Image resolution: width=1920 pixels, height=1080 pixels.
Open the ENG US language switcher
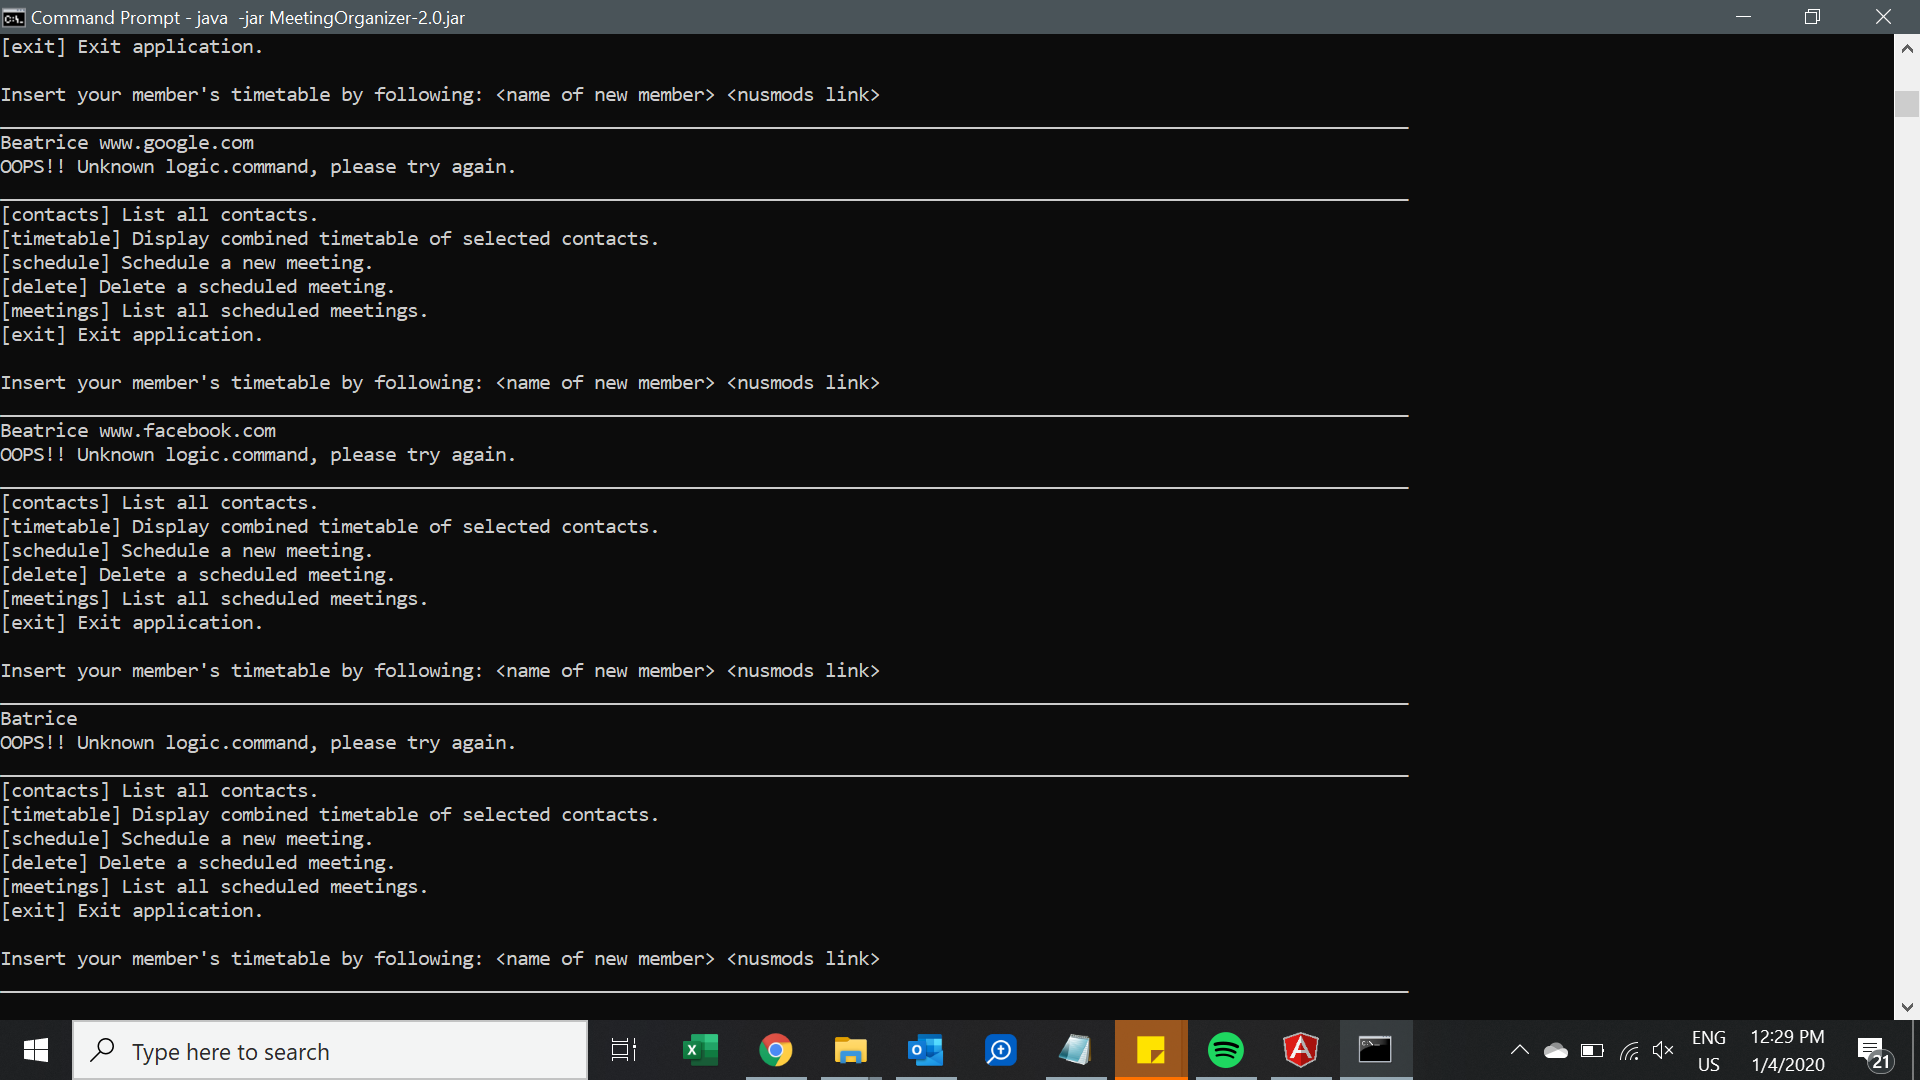(1709, 1051)
